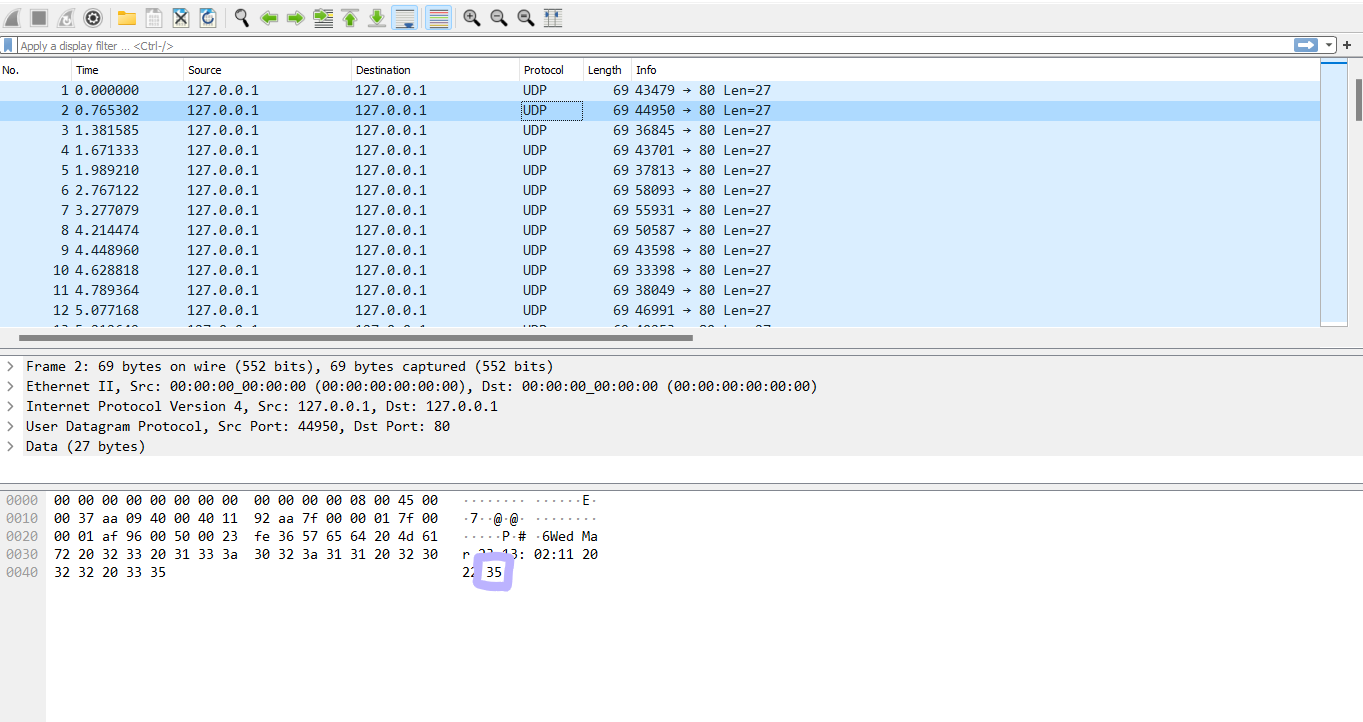Expand the Frame 2 details section
The width and height of the screenshot is (1363, 722).
(x=10, y=366)
